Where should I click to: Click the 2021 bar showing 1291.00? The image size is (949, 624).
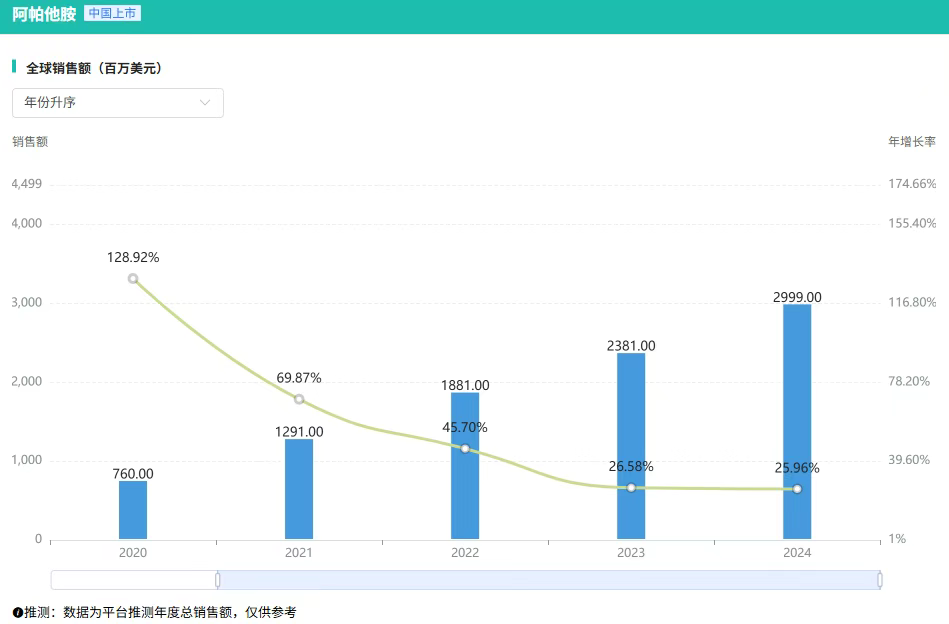299,489
